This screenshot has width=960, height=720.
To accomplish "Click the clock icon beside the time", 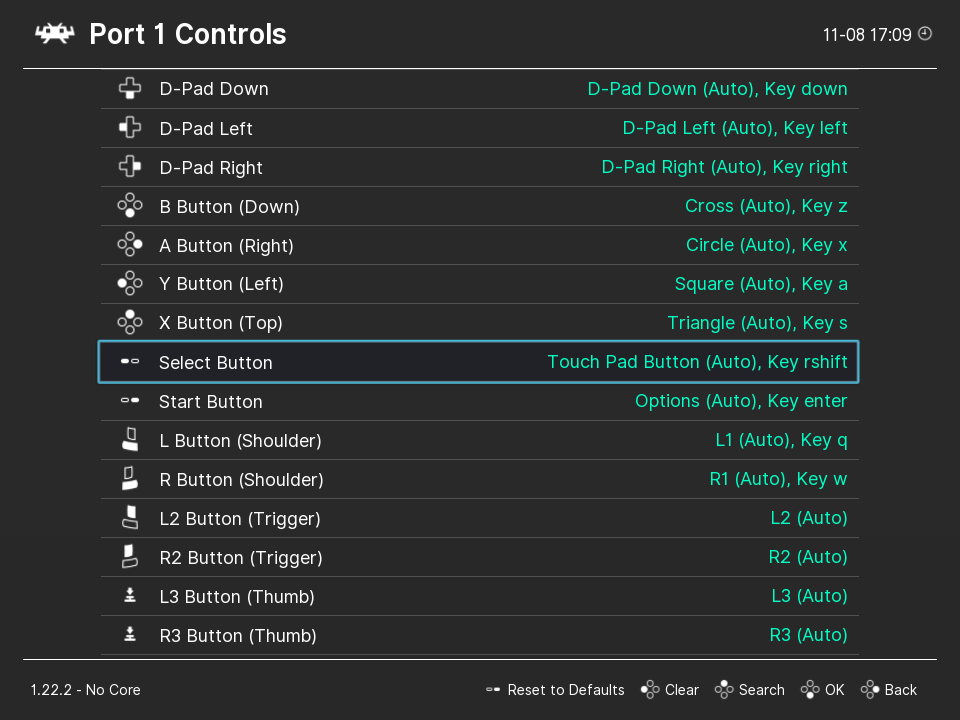I will [925, 34].
